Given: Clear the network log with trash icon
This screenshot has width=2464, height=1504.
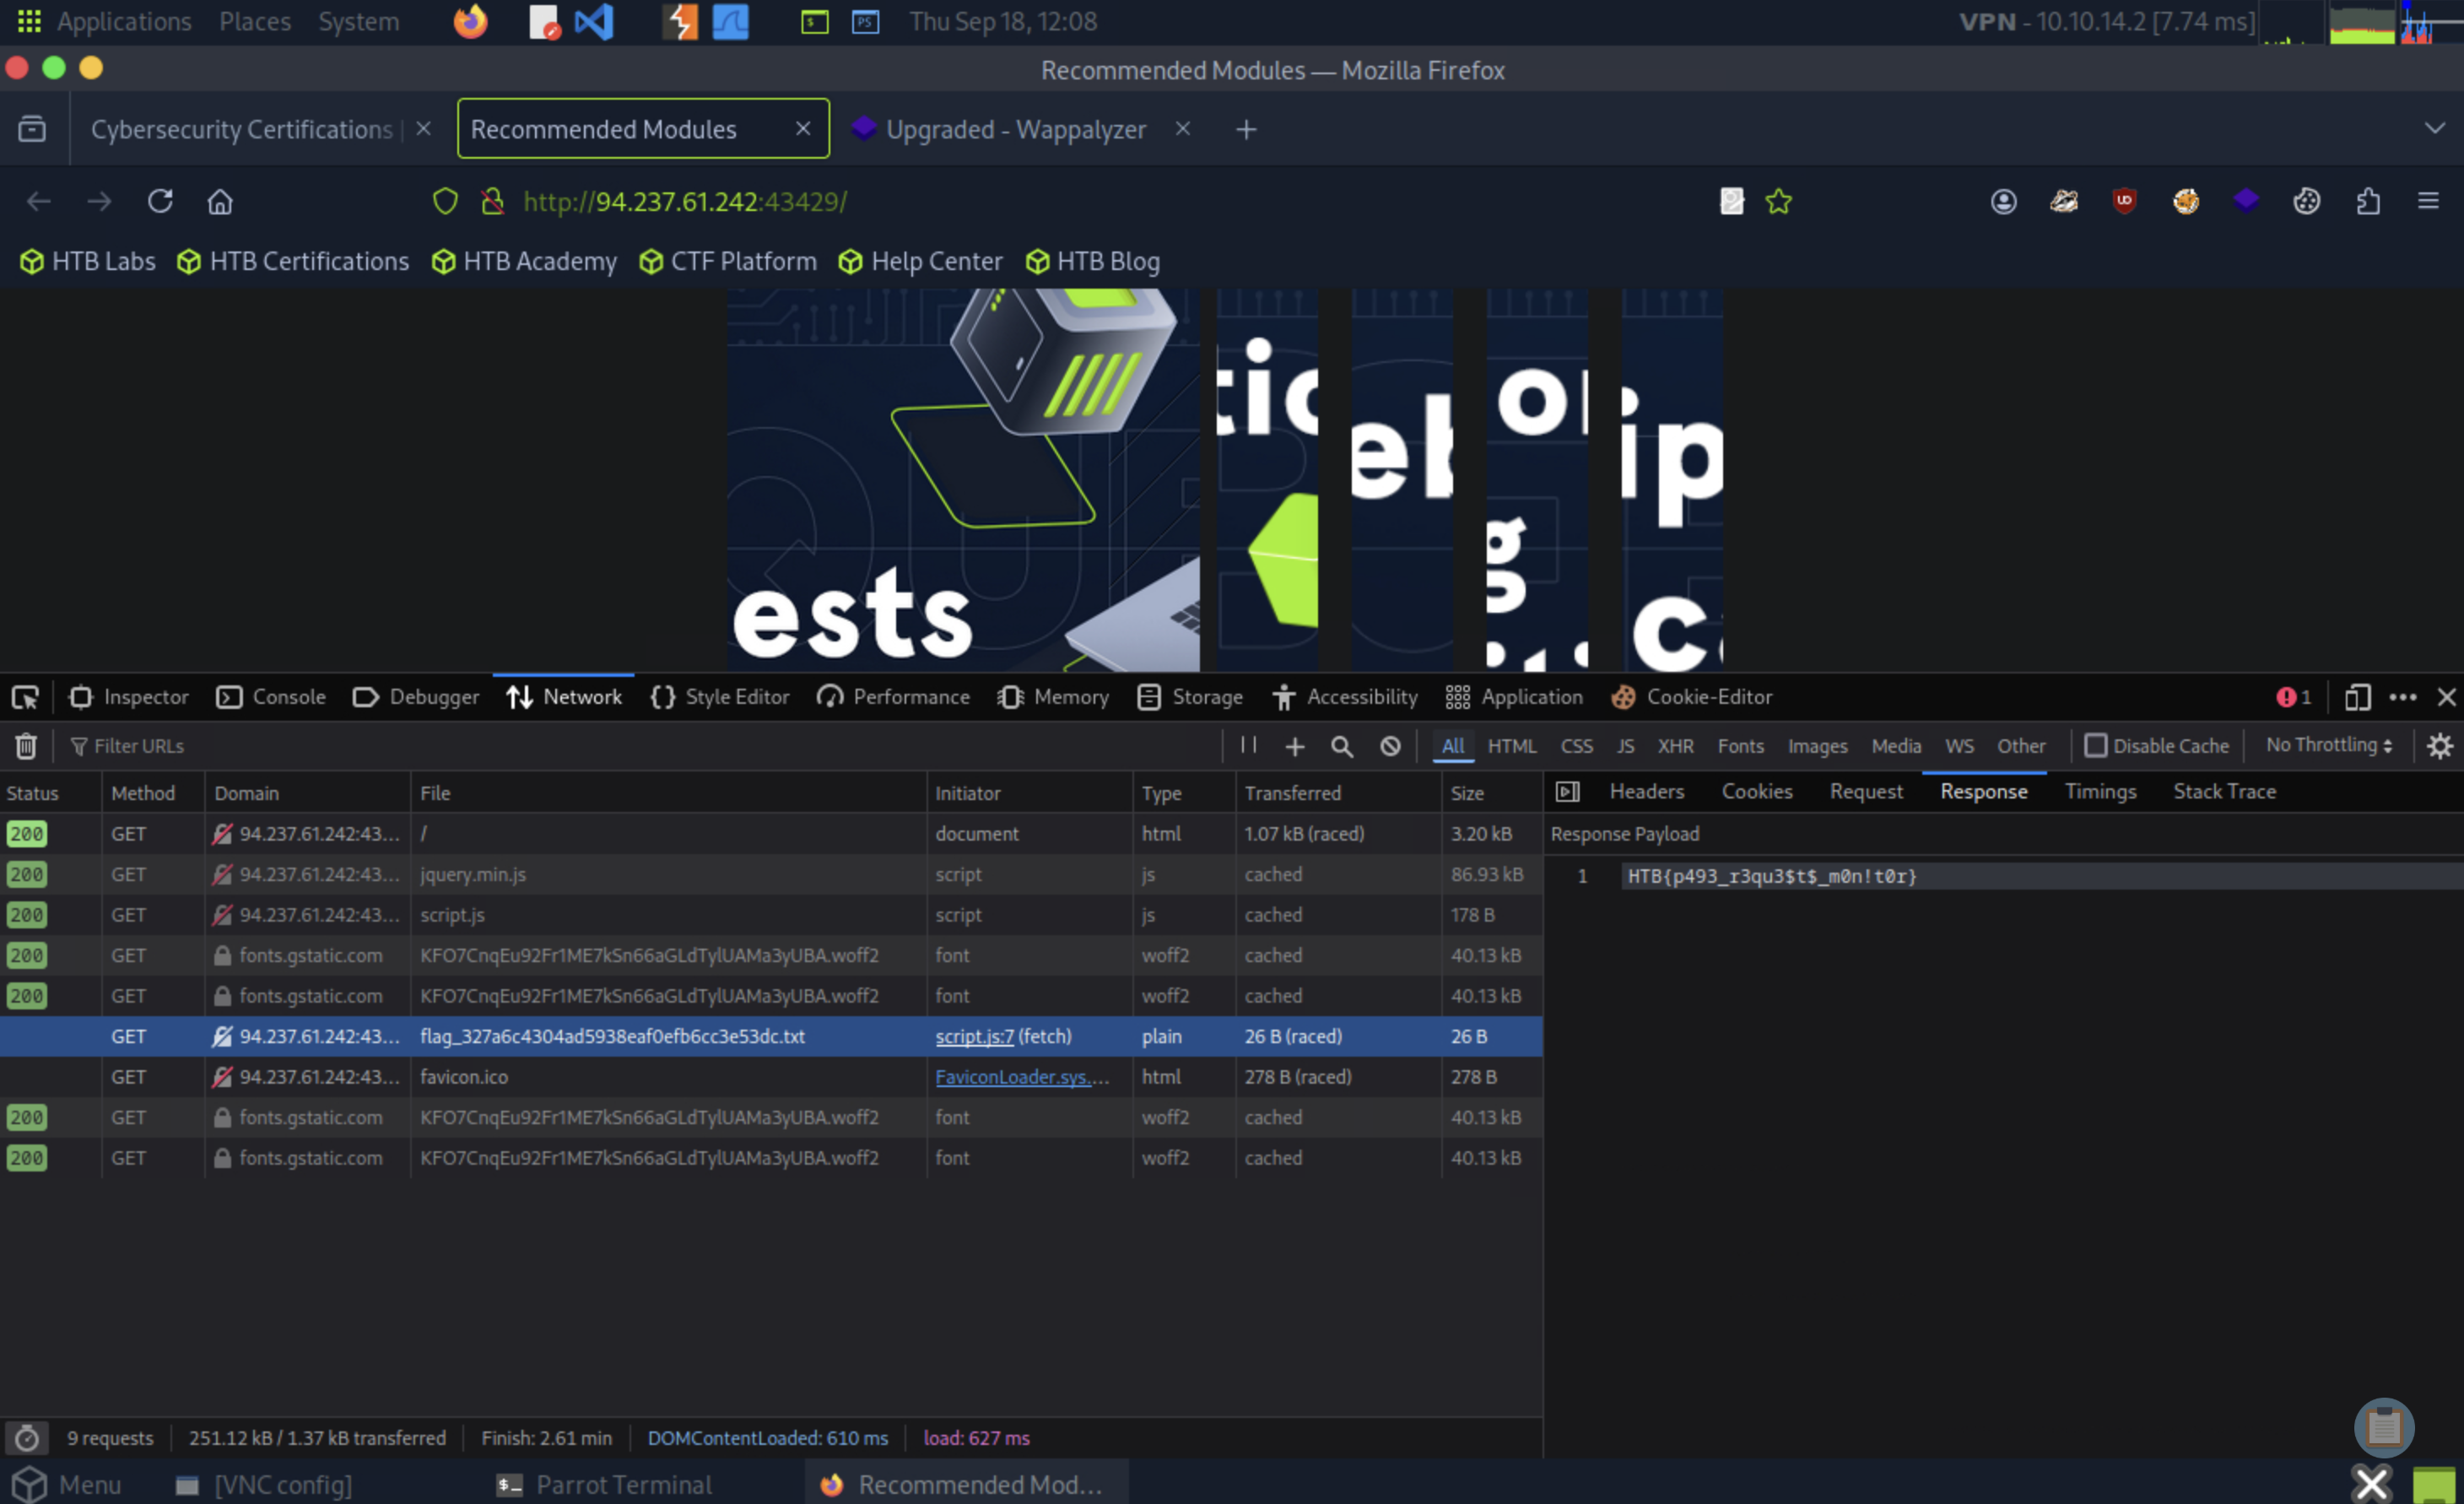Looking at the screenshot, I should tap(26, 746).
